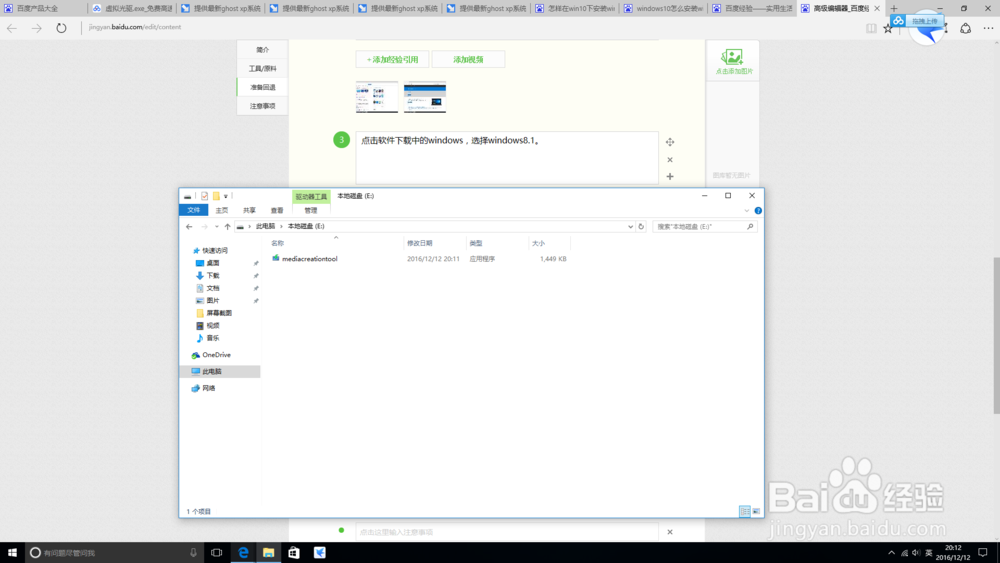Sort files by 名称 column
Screen dimensions: 1000x563
(x=335, y=243)
